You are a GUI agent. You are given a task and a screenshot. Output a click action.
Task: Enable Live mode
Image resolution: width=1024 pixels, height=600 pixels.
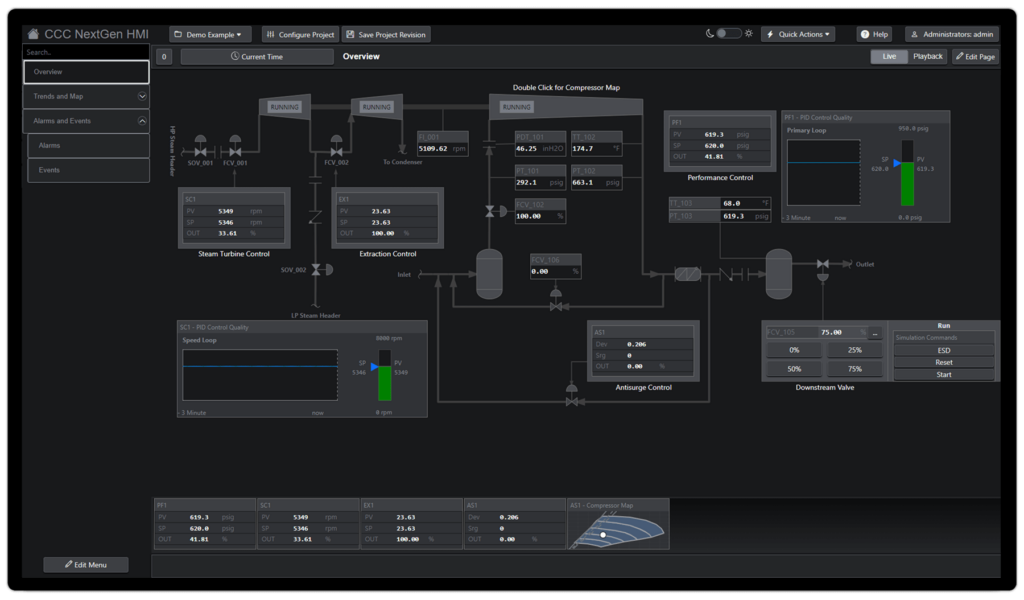coord(888,56)
